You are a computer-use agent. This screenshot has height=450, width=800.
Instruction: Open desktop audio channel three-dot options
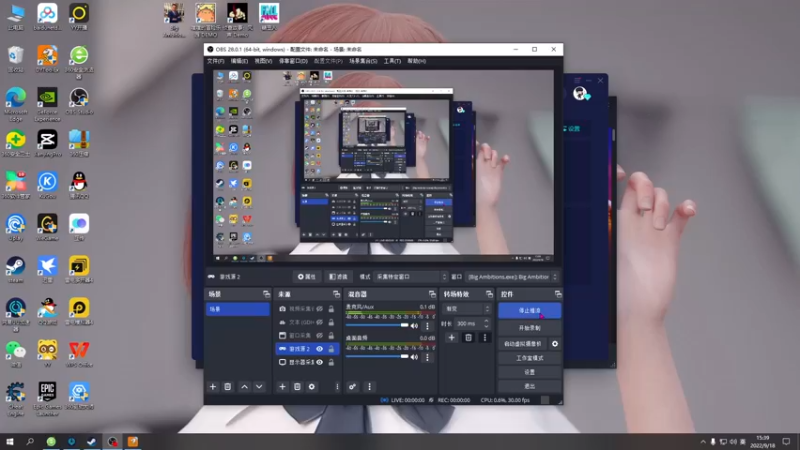(428, 357)
